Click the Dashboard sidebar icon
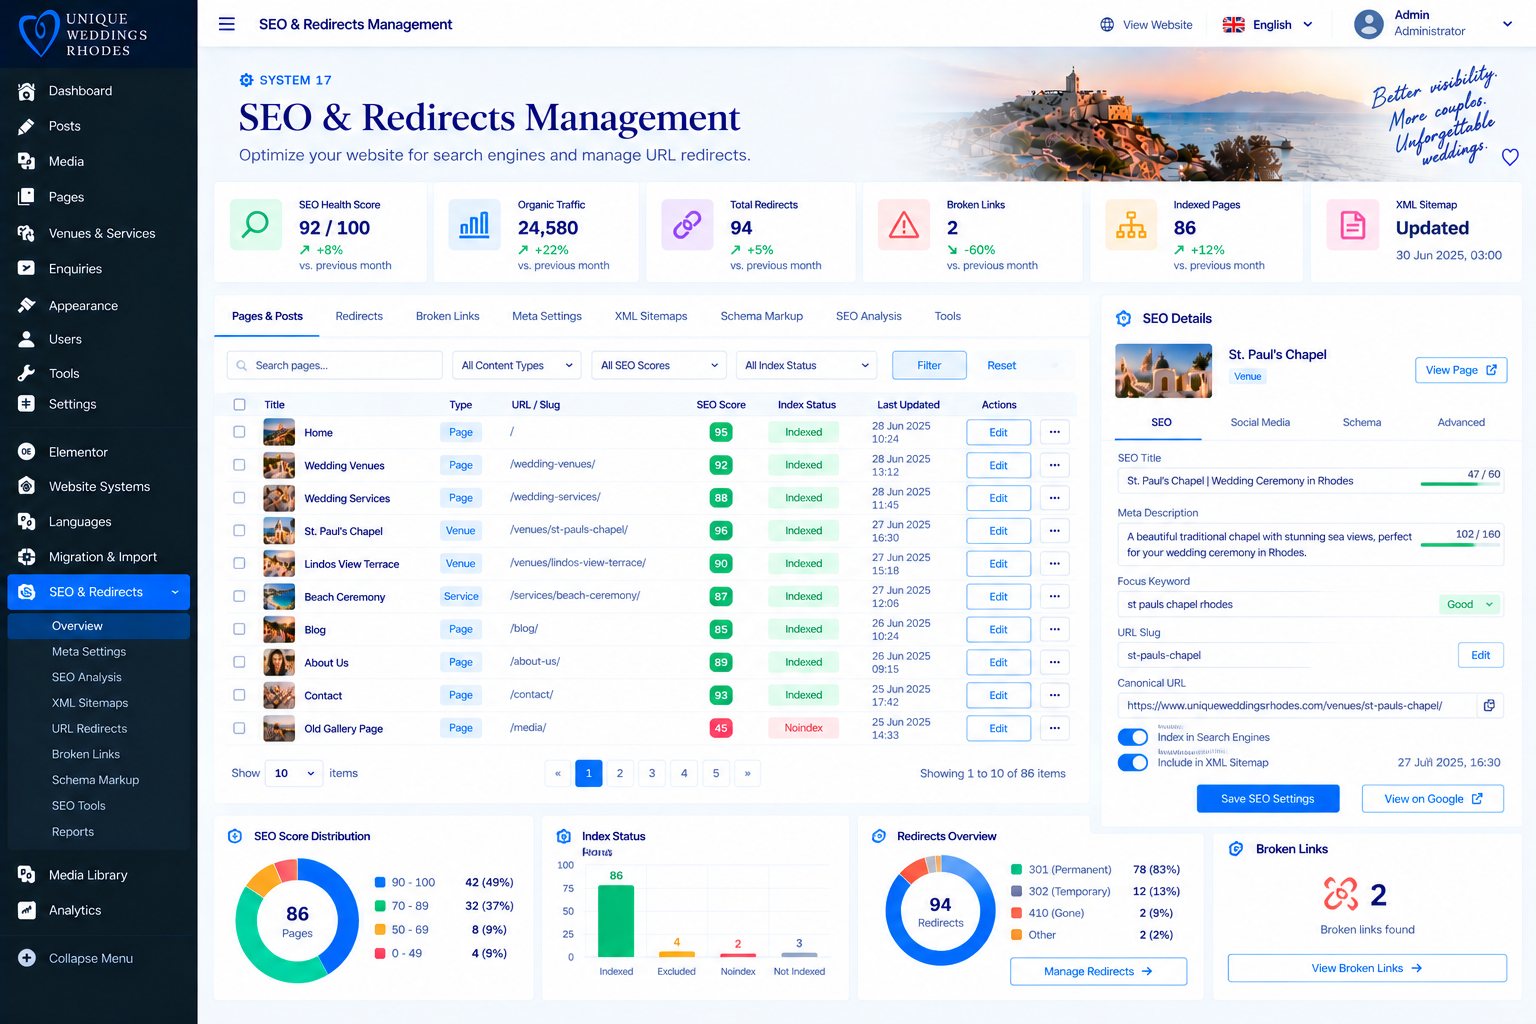 click(x=27, y=91)
